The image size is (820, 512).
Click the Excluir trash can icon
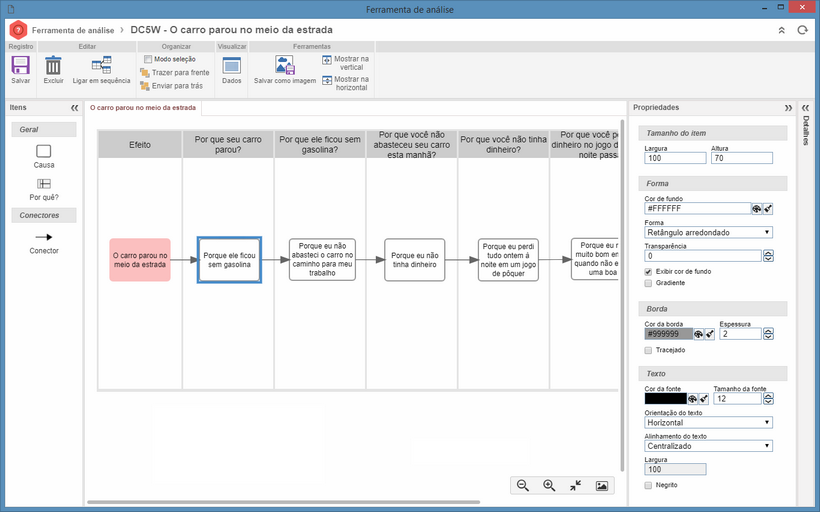pyautogui.click(x=53, y=66)
